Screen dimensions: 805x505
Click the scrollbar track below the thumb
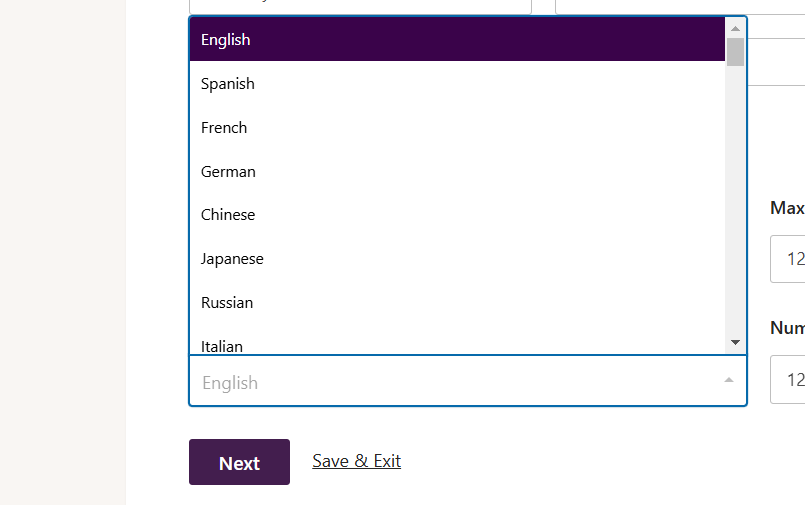(x=735, y=200)
